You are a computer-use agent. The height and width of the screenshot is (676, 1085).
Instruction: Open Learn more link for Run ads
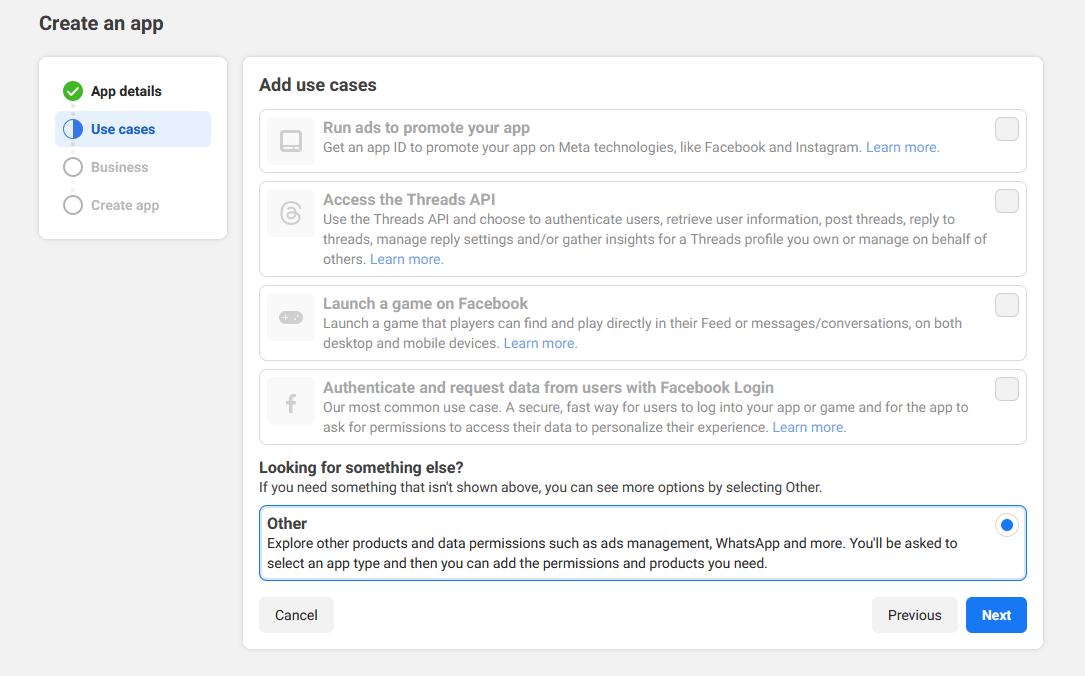click(x=902, y=147)
